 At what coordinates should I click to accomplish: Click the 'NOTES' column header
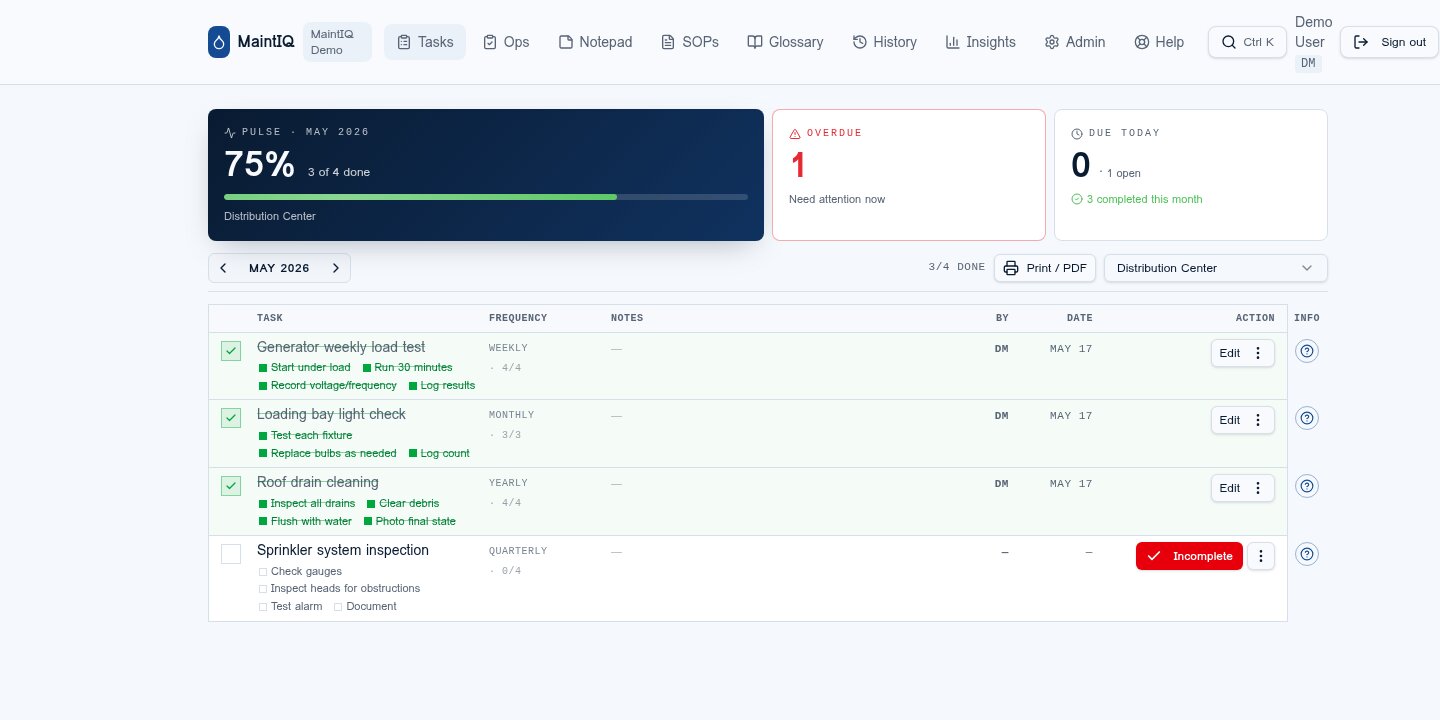click(627, 318)
